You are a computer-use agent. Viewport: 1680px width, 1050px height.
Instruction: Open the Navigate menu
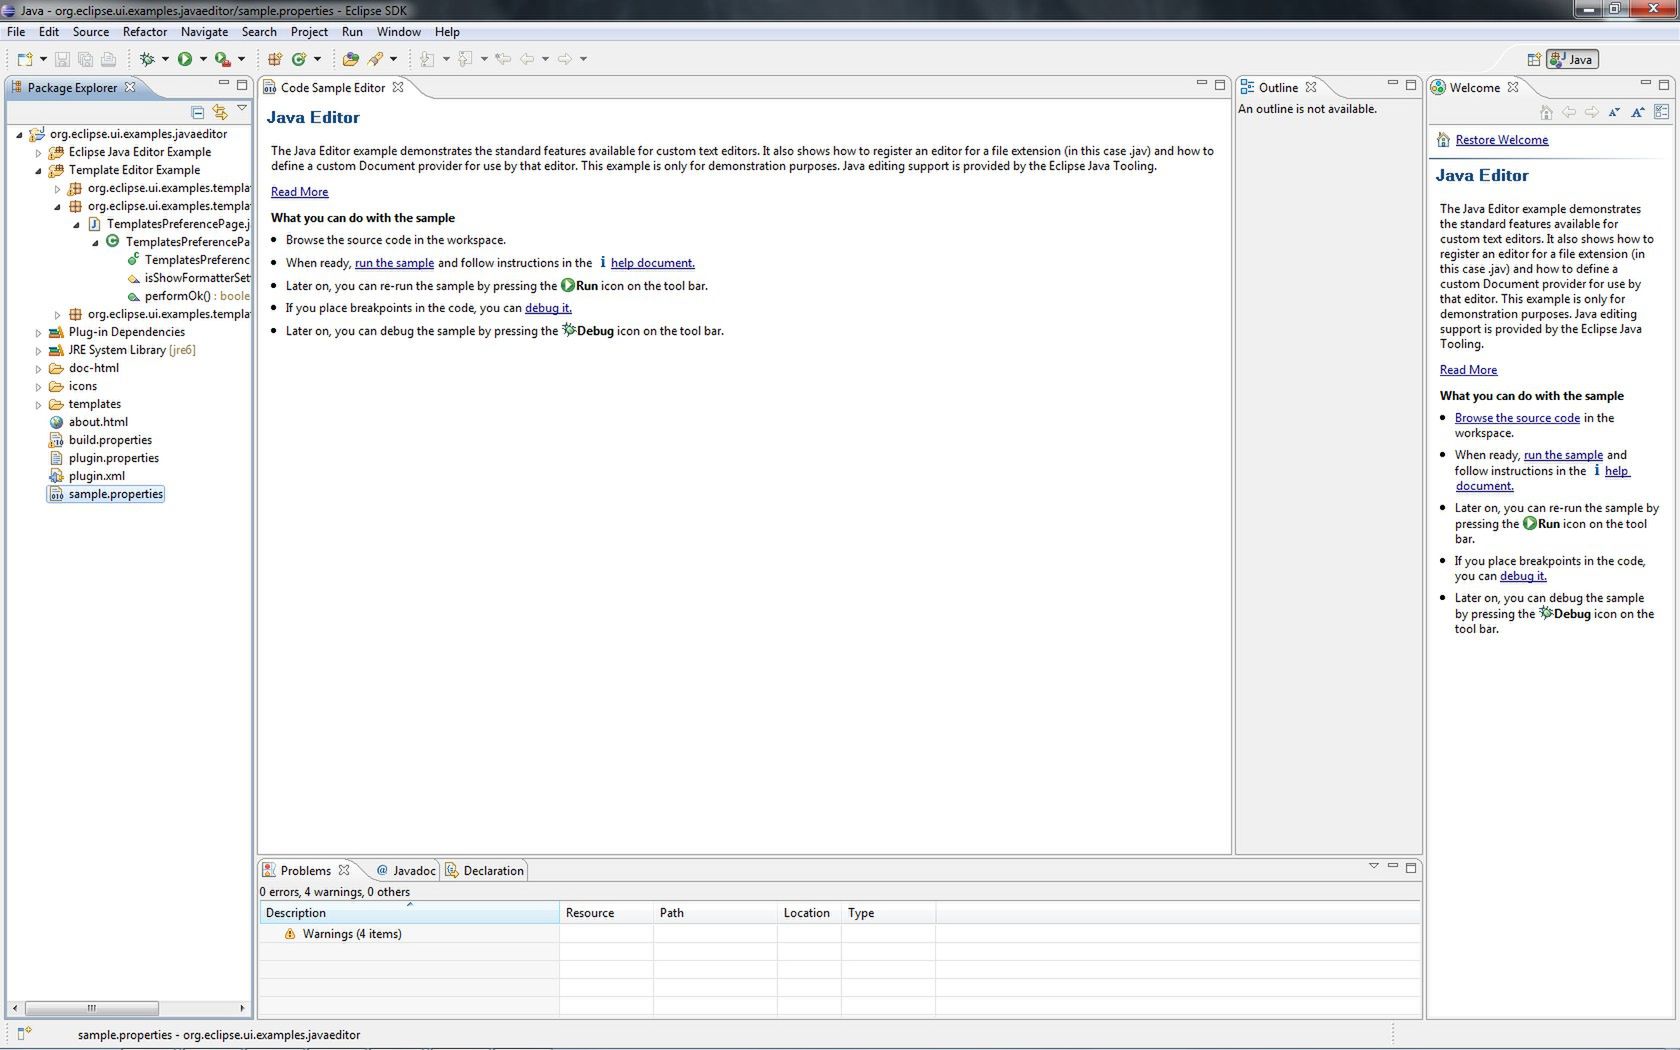[204, 32]
